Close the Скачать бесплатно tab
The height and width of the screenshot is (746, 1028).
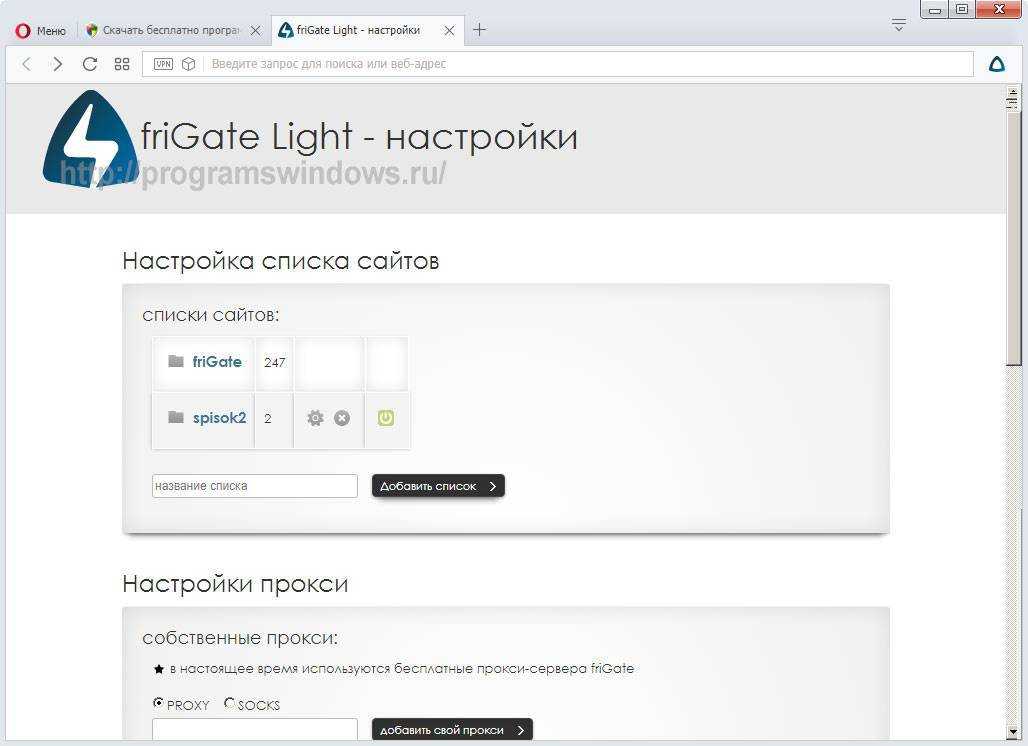click(256, 30)
